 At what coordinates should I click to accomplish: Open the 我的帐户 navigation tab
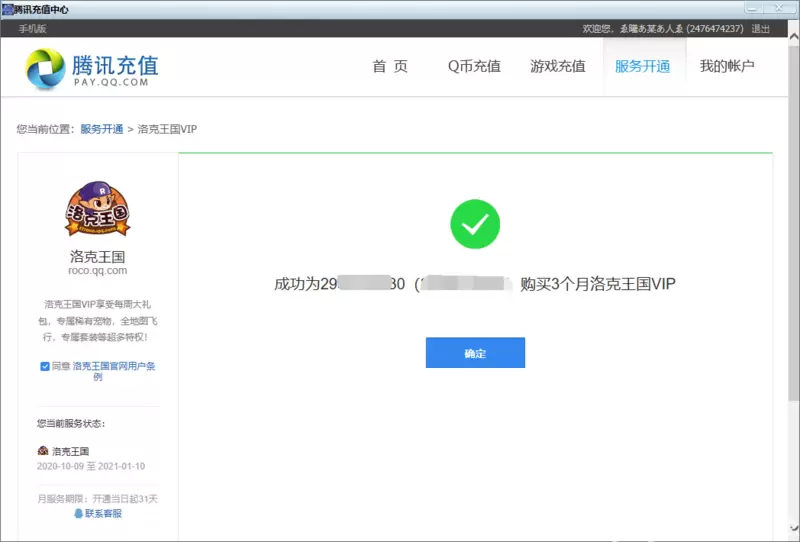tap(727, 66)
